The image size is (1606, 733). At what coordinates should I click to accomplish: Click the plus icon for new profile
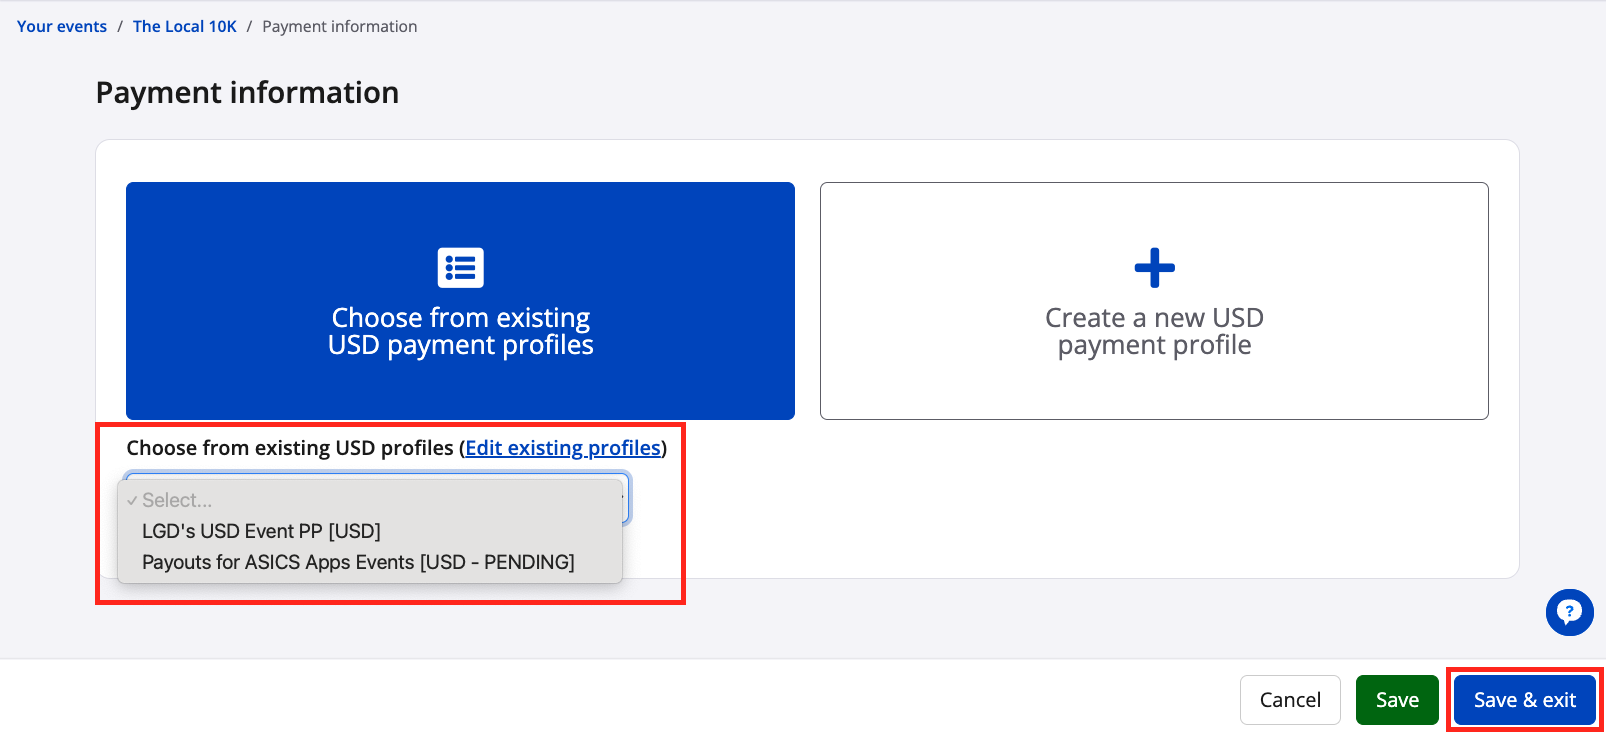(x=1154, y=268)
